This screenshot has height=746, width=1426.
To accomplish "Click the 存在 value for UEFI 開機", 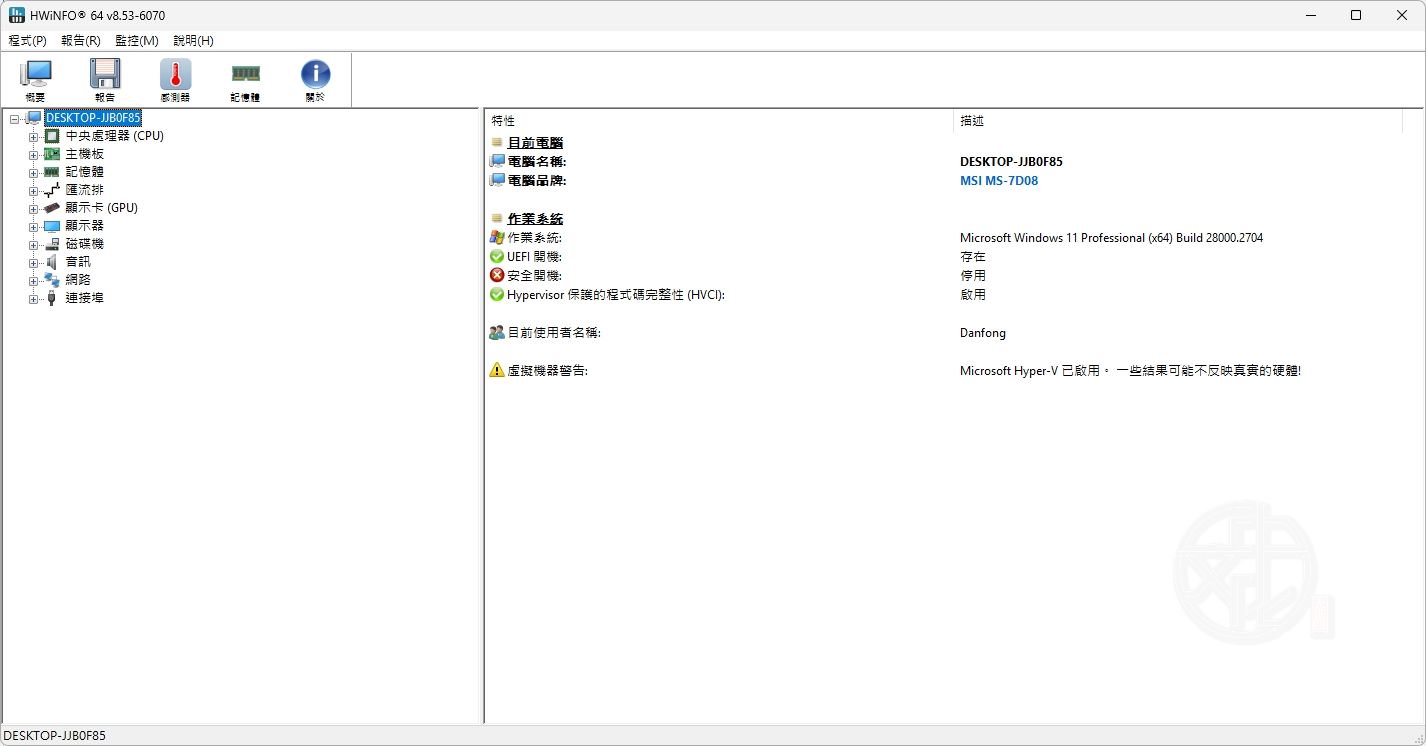I will click(x=973, y=257).
